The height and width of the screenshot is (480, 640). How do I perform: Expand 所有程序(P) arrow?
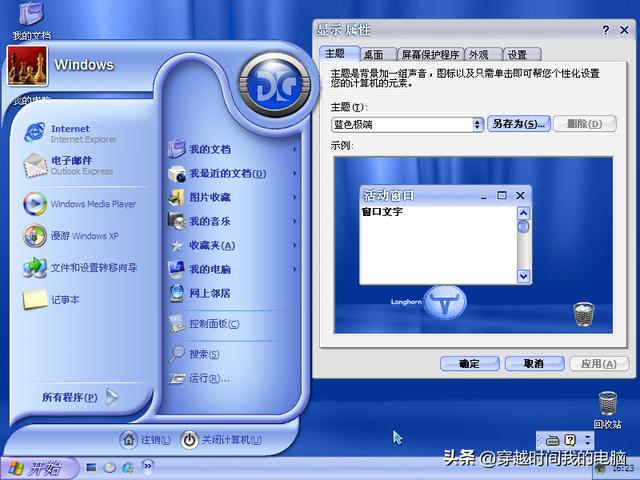(112, 397)
